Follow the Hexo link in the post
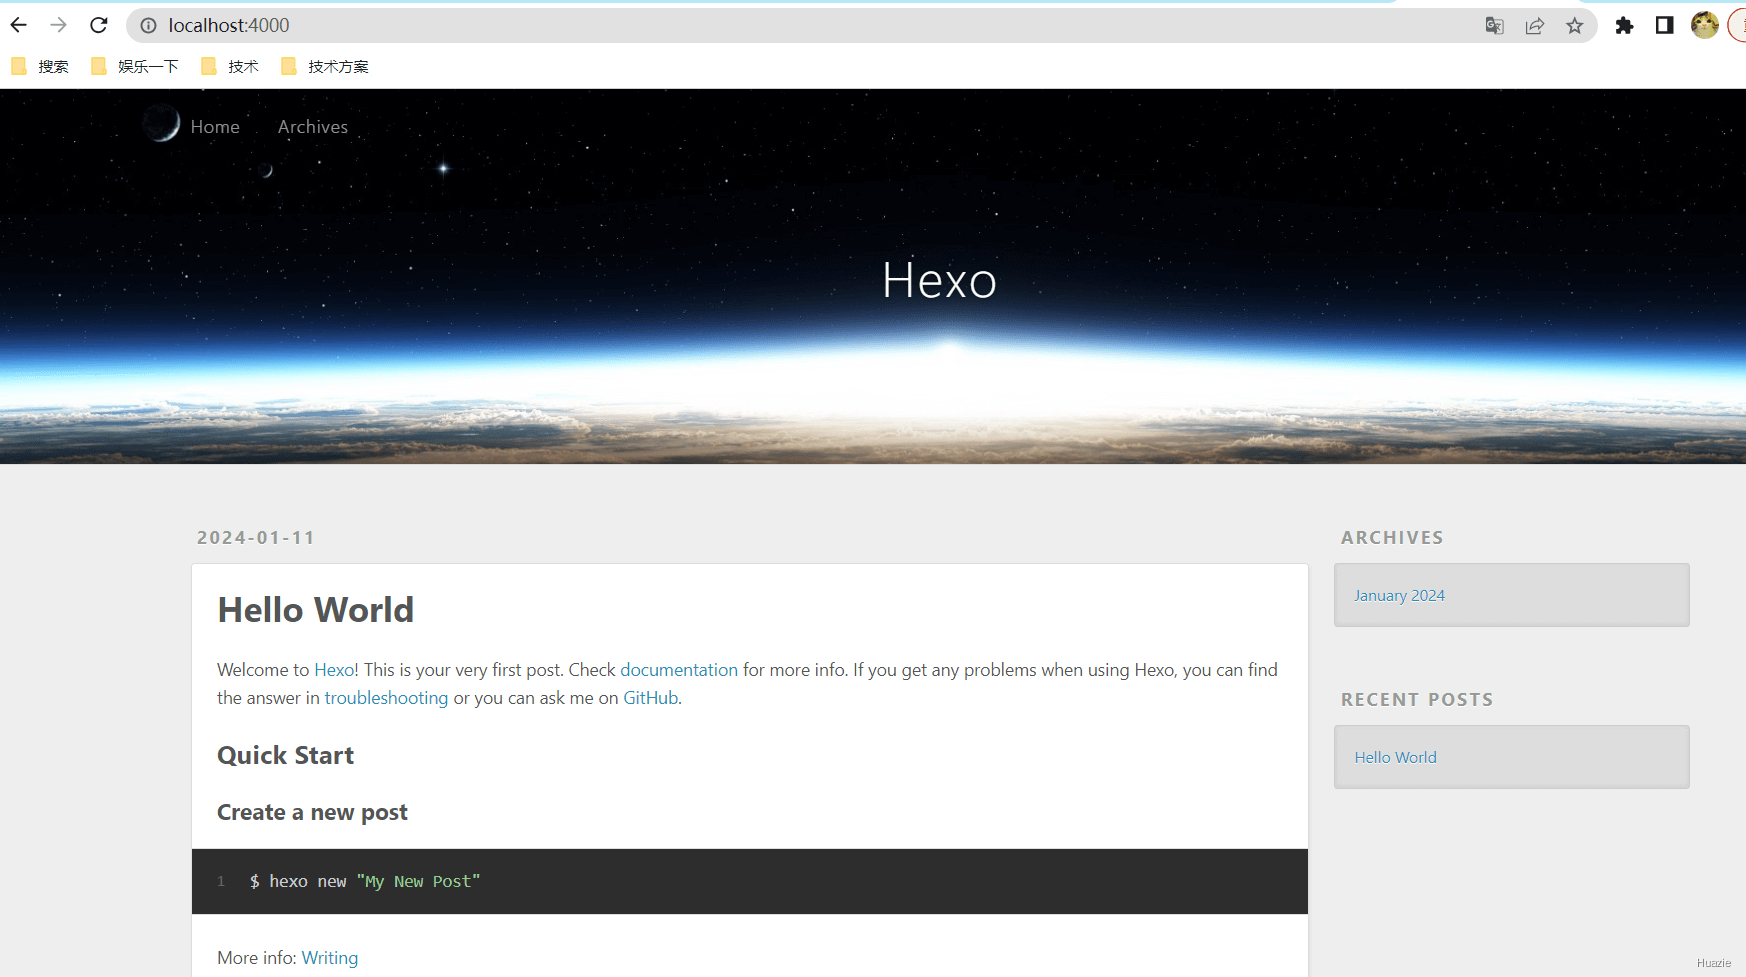1746x977 pixels. point(334,670)
